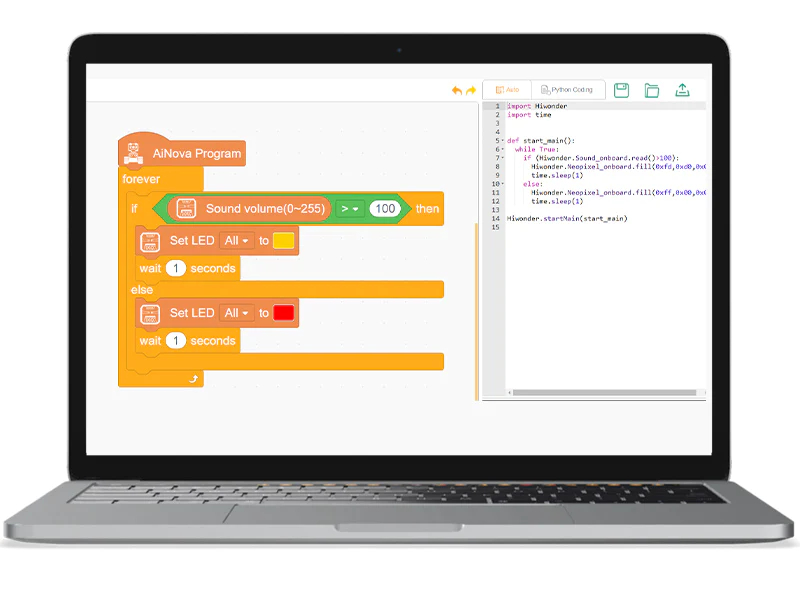Click the robot icon on AiNova Program block

[x=132, y=153]
